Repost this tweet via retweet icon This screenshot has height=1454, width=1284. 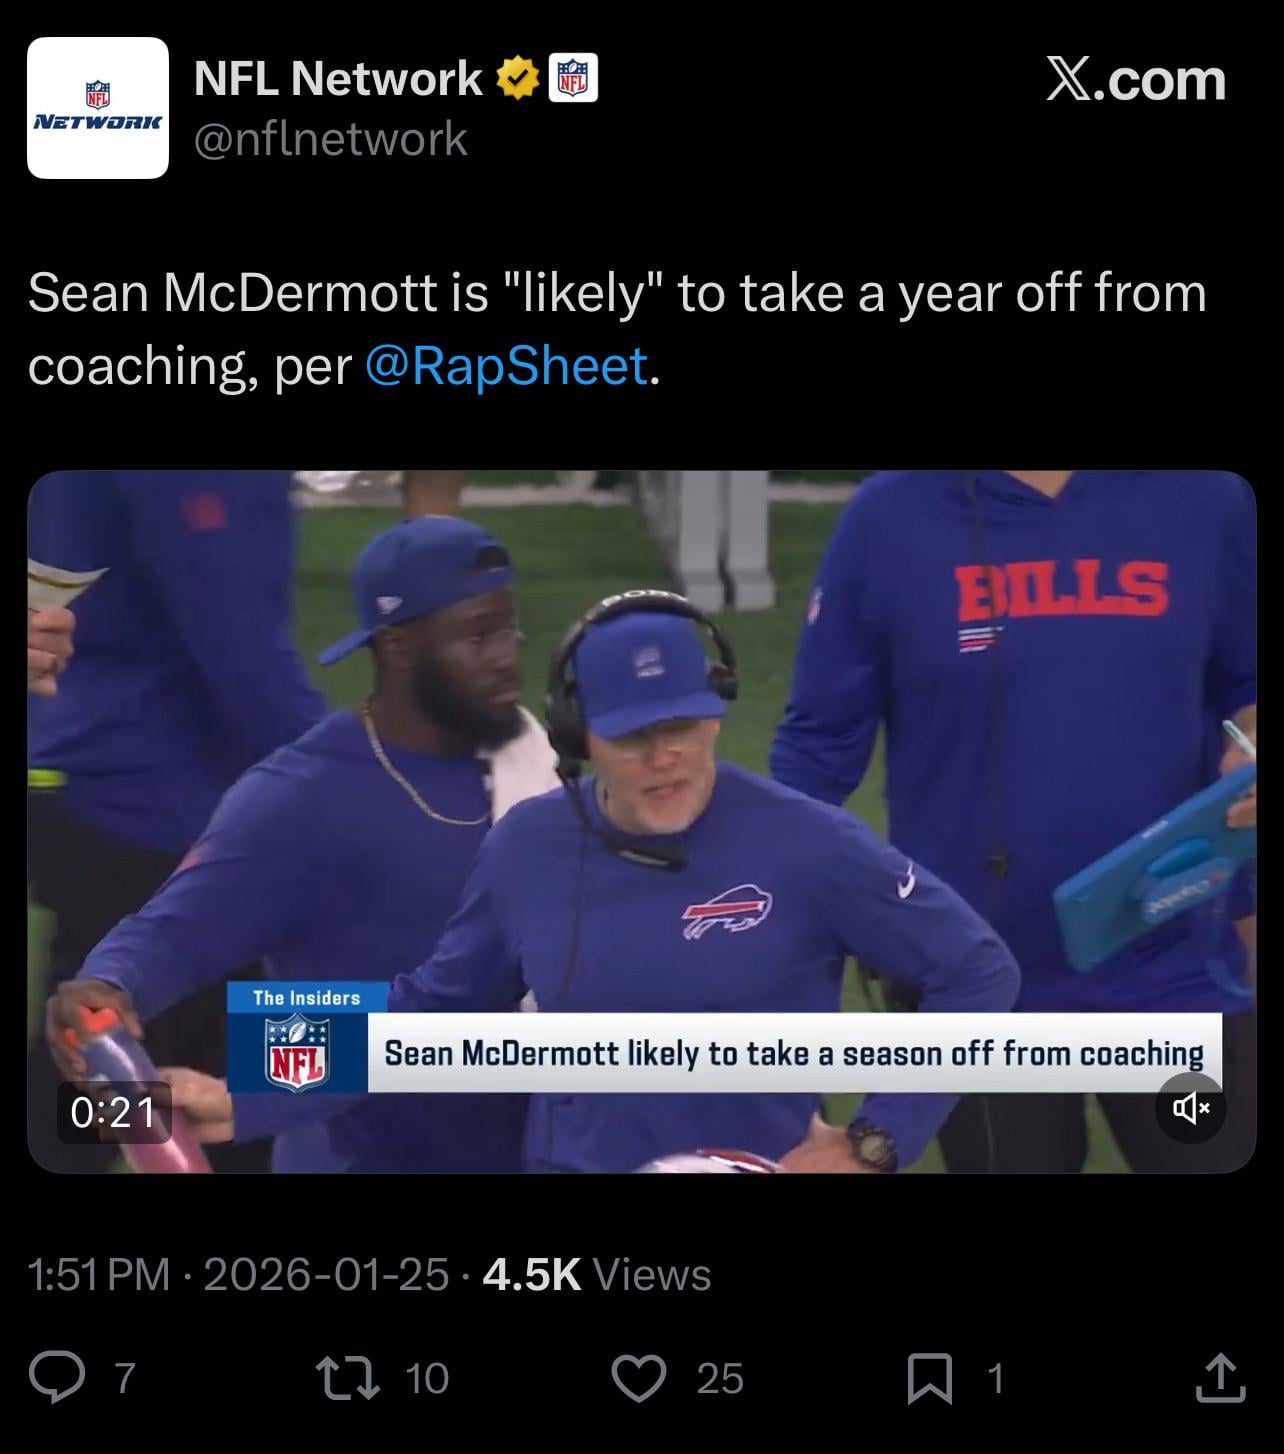(347, 1378)
